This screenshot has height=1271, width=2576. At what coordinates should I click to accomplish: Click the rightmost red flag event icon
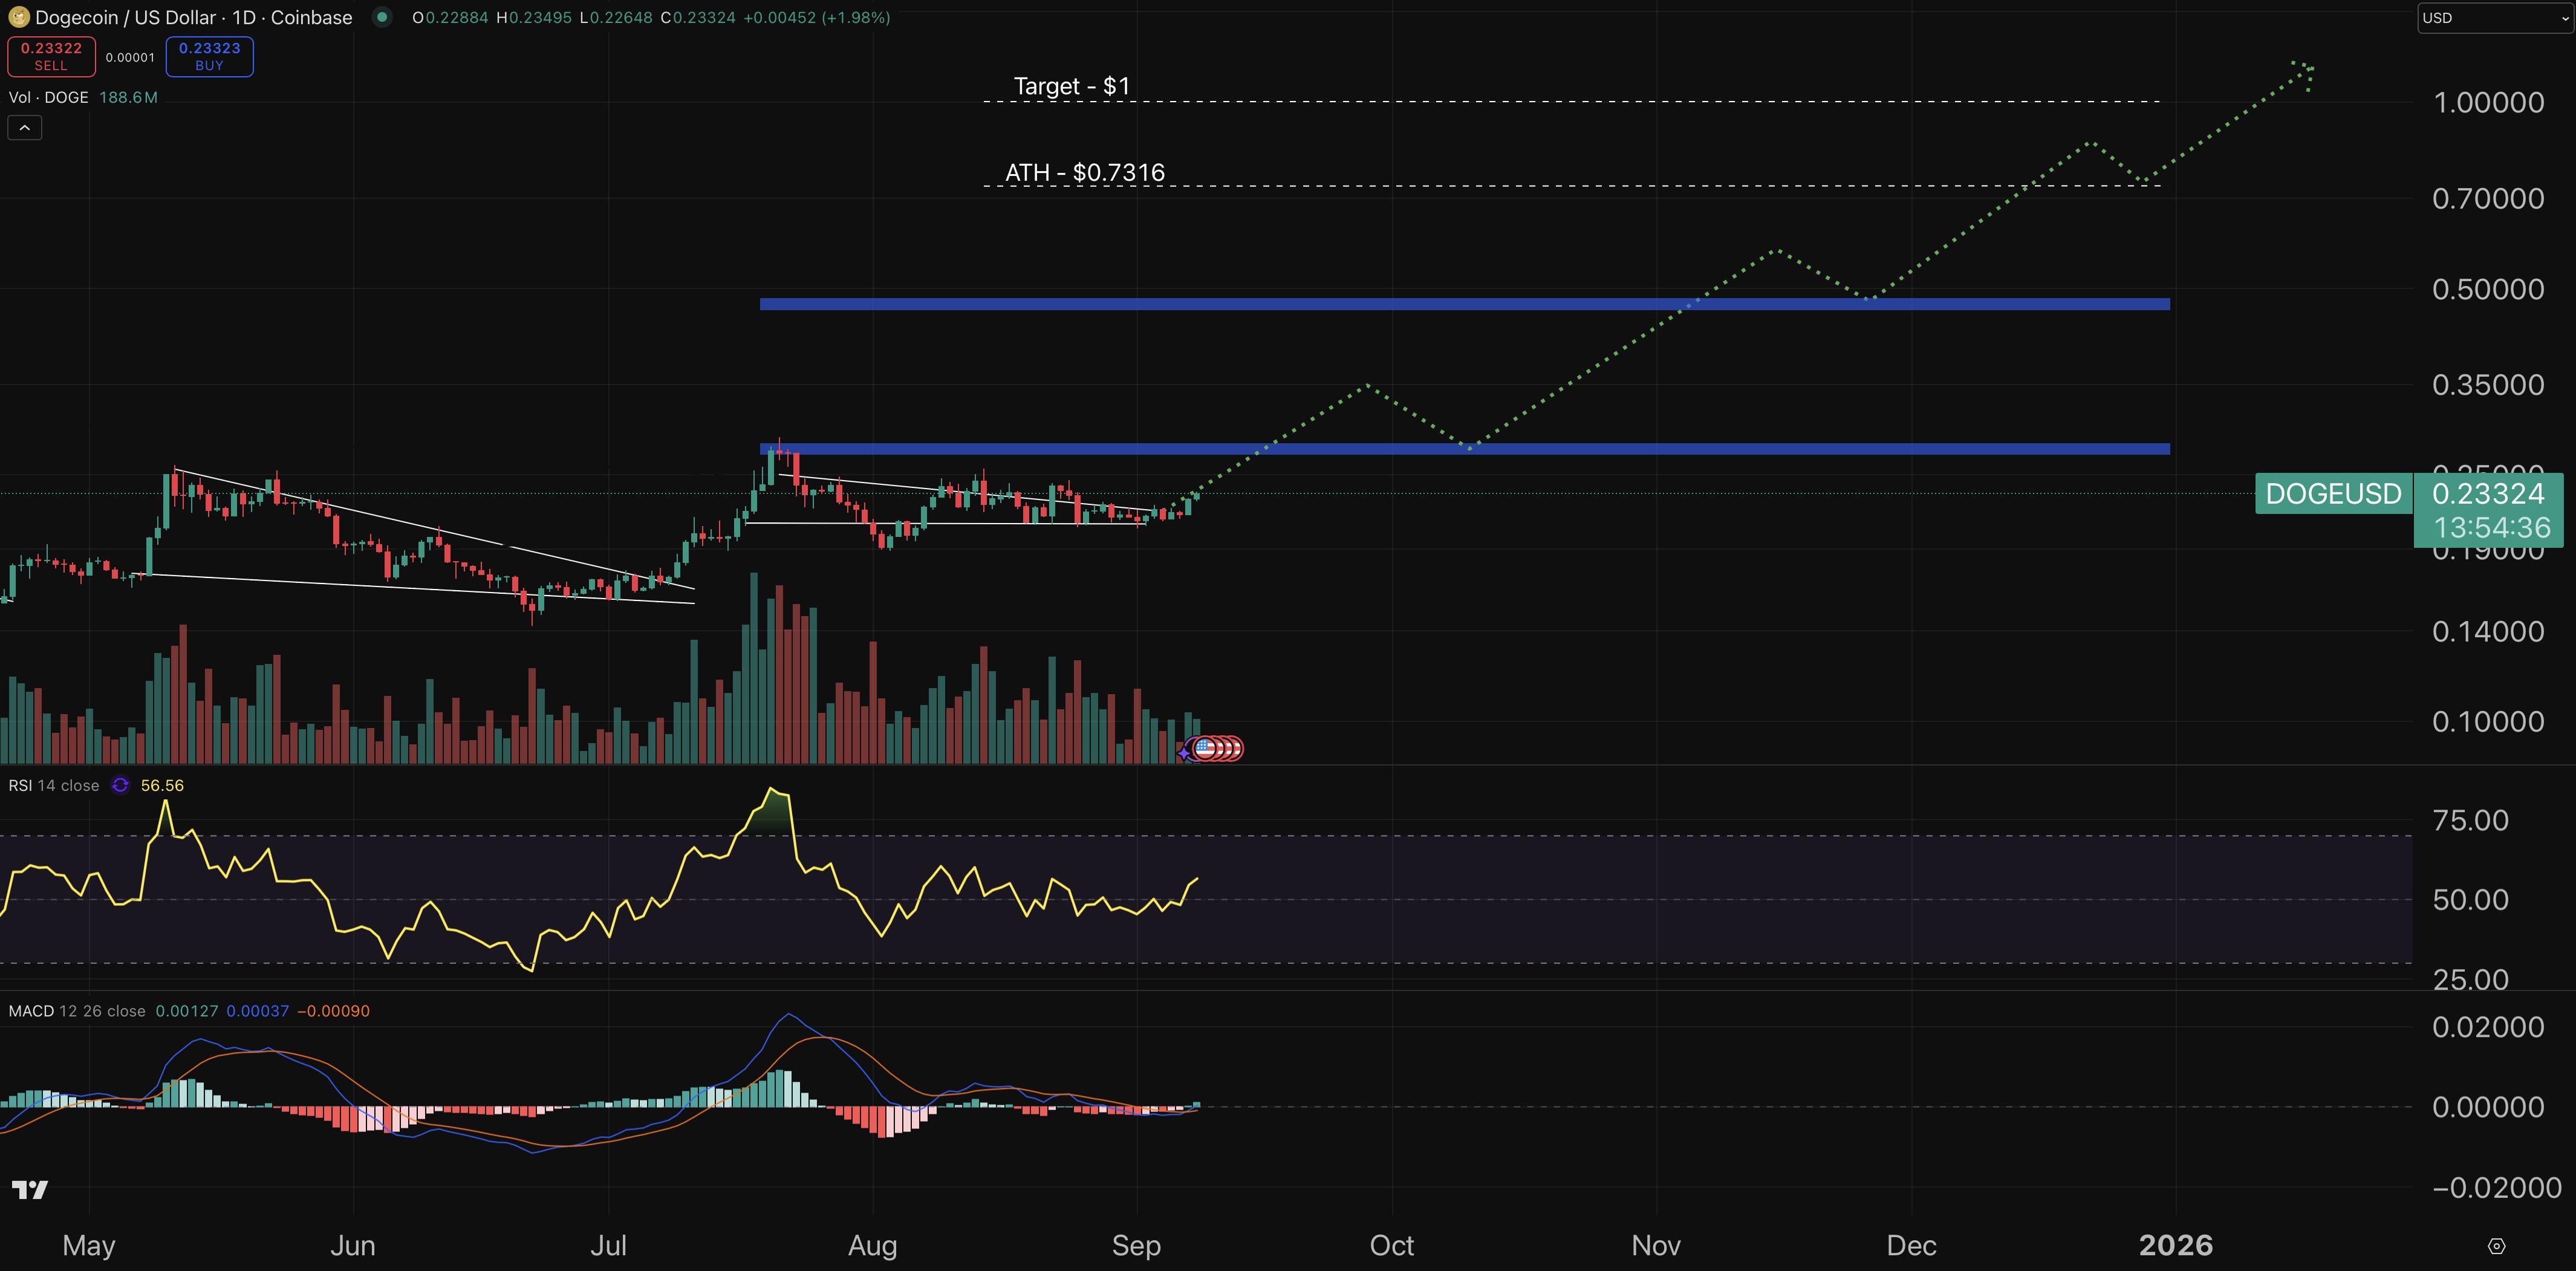click(x=1238, y=748)
